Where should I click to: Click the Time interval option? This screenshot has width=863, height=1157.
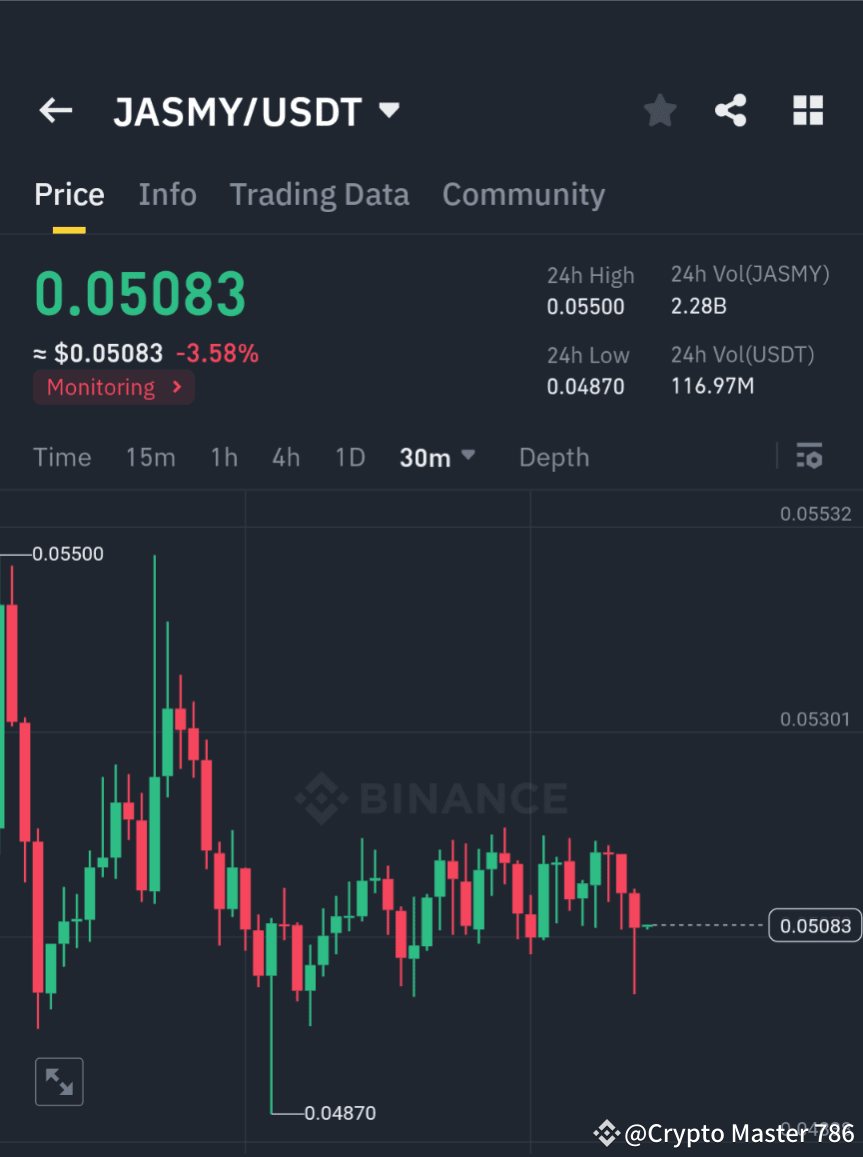62,457
